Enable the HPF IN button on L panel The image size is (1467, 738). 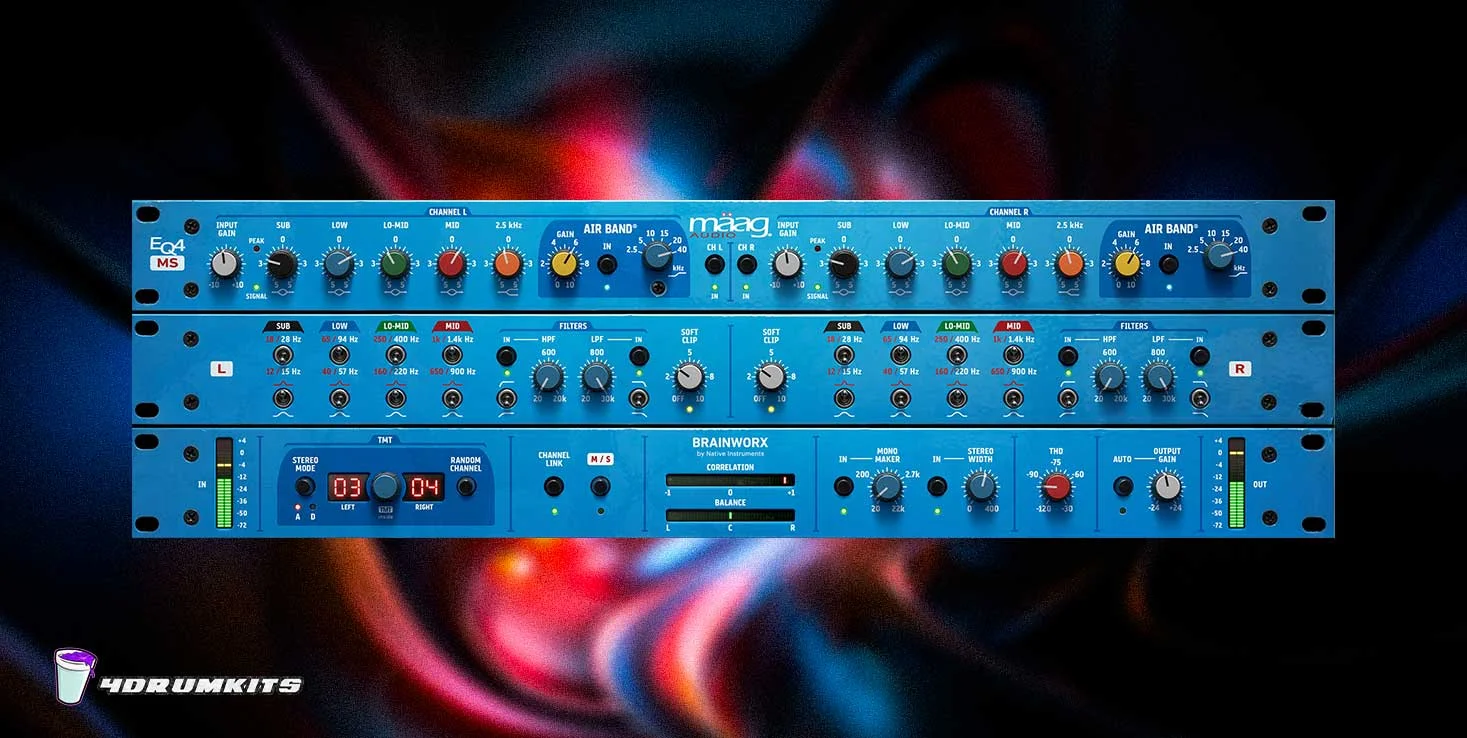pos(506,356)
